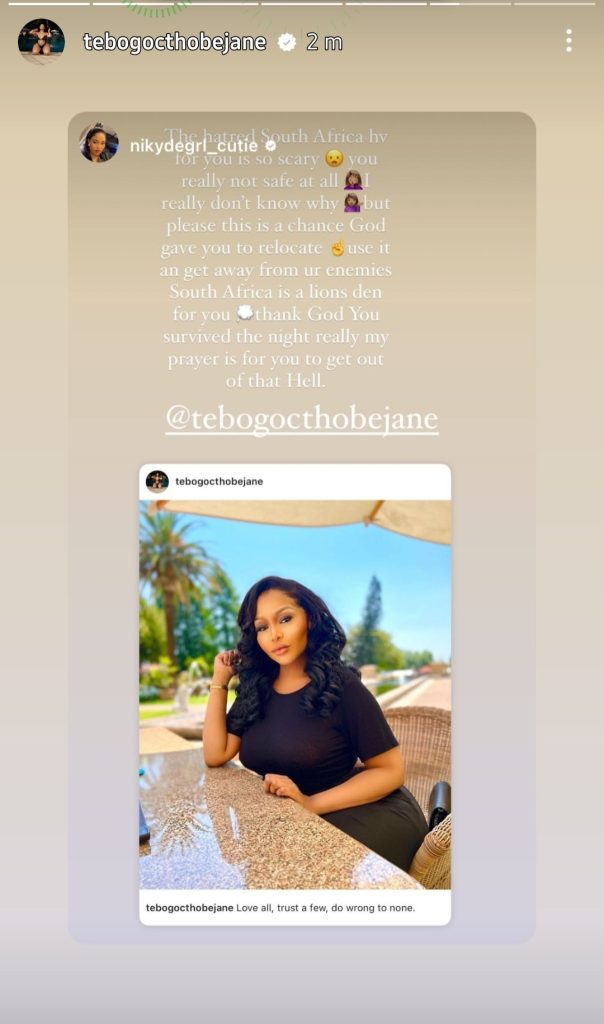The image size is (604, 1024).
Task: Tap the bold tebogocthobejane name in caption
Action: (189, 908)
